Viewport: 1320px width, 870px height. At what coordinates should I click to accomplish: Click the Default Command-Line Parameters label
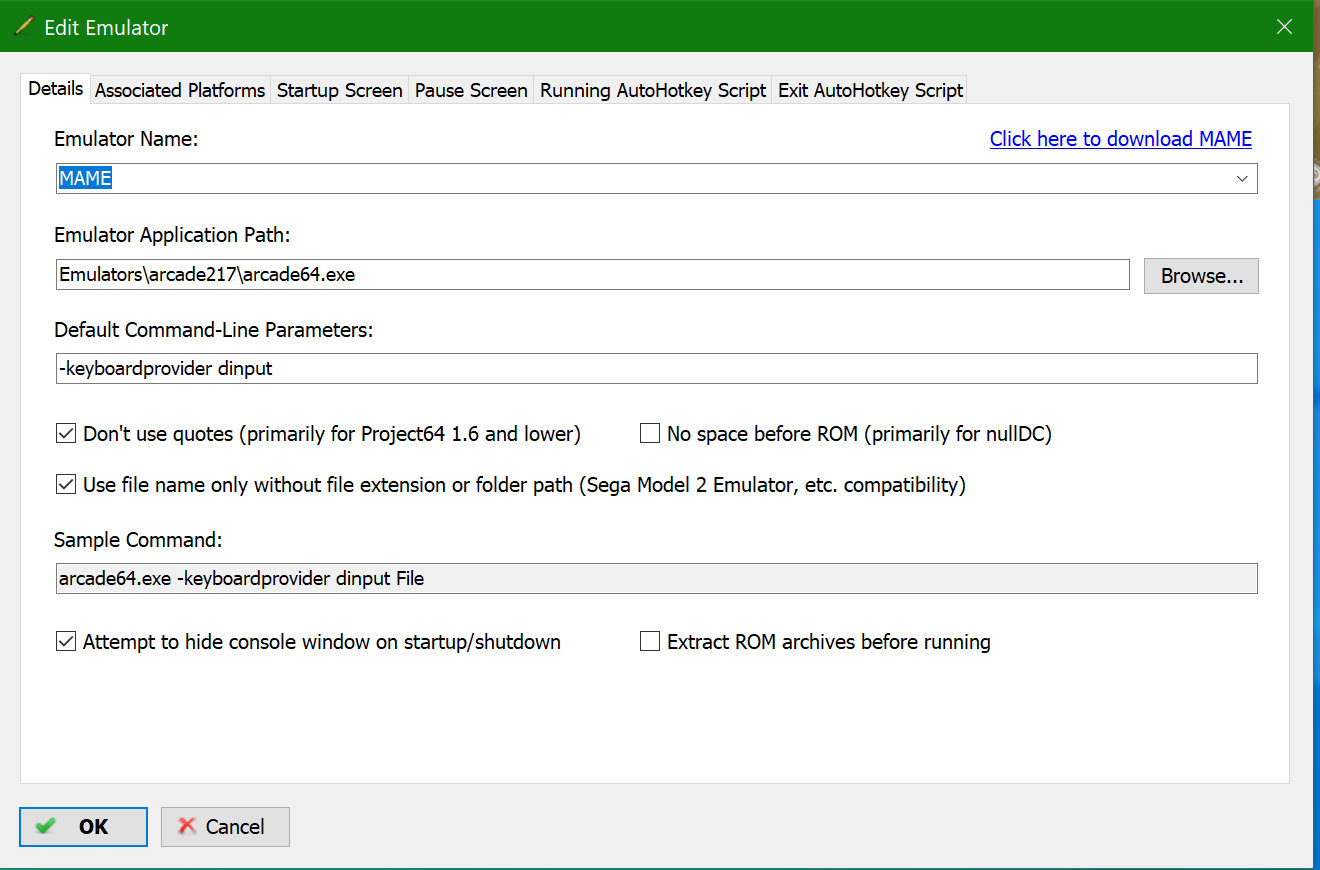click(214, 330)
